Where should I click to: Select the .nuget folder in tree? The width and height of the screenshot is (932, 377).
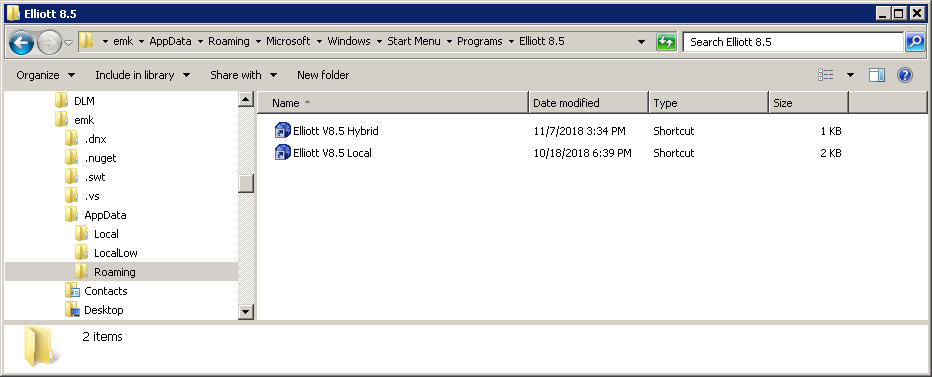point(100,158)
